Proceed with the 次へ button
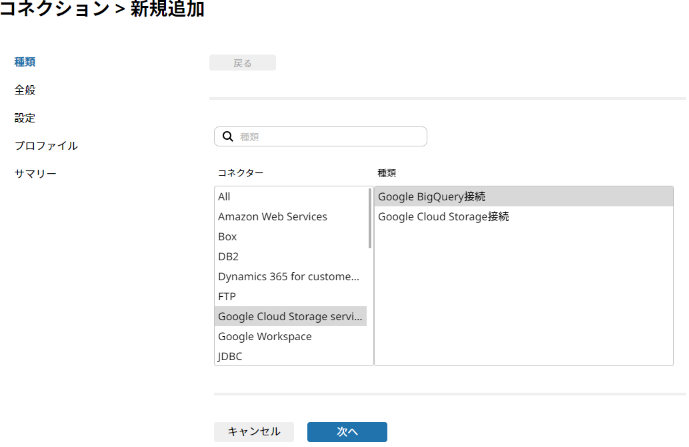689x447 pixels. (347, 432)
